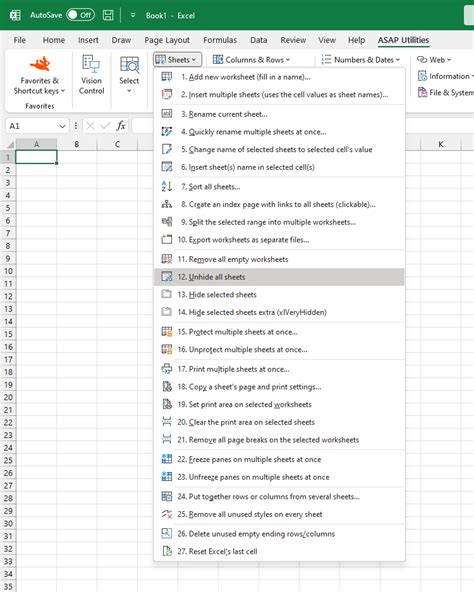The width and height of the screenshot is (474, 592).
Task: Expand the Name Box dropdown arrow
Action: coord(62,126)
